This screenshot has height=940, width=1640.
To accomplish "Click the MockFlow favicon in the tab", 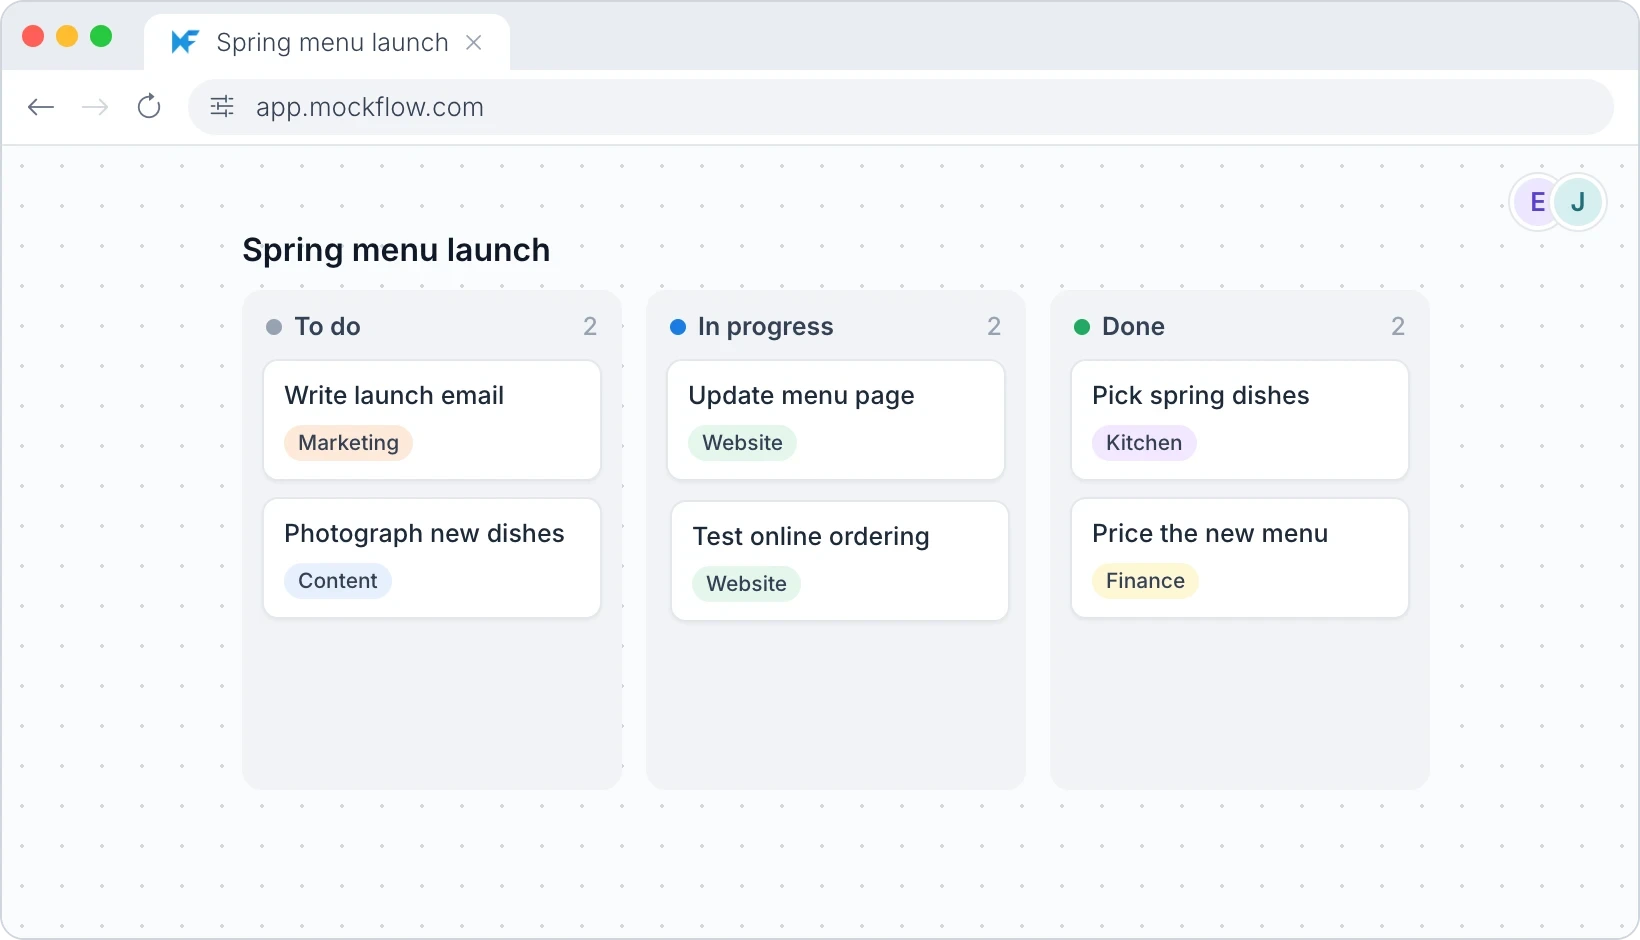I will [x=185, y=42].
